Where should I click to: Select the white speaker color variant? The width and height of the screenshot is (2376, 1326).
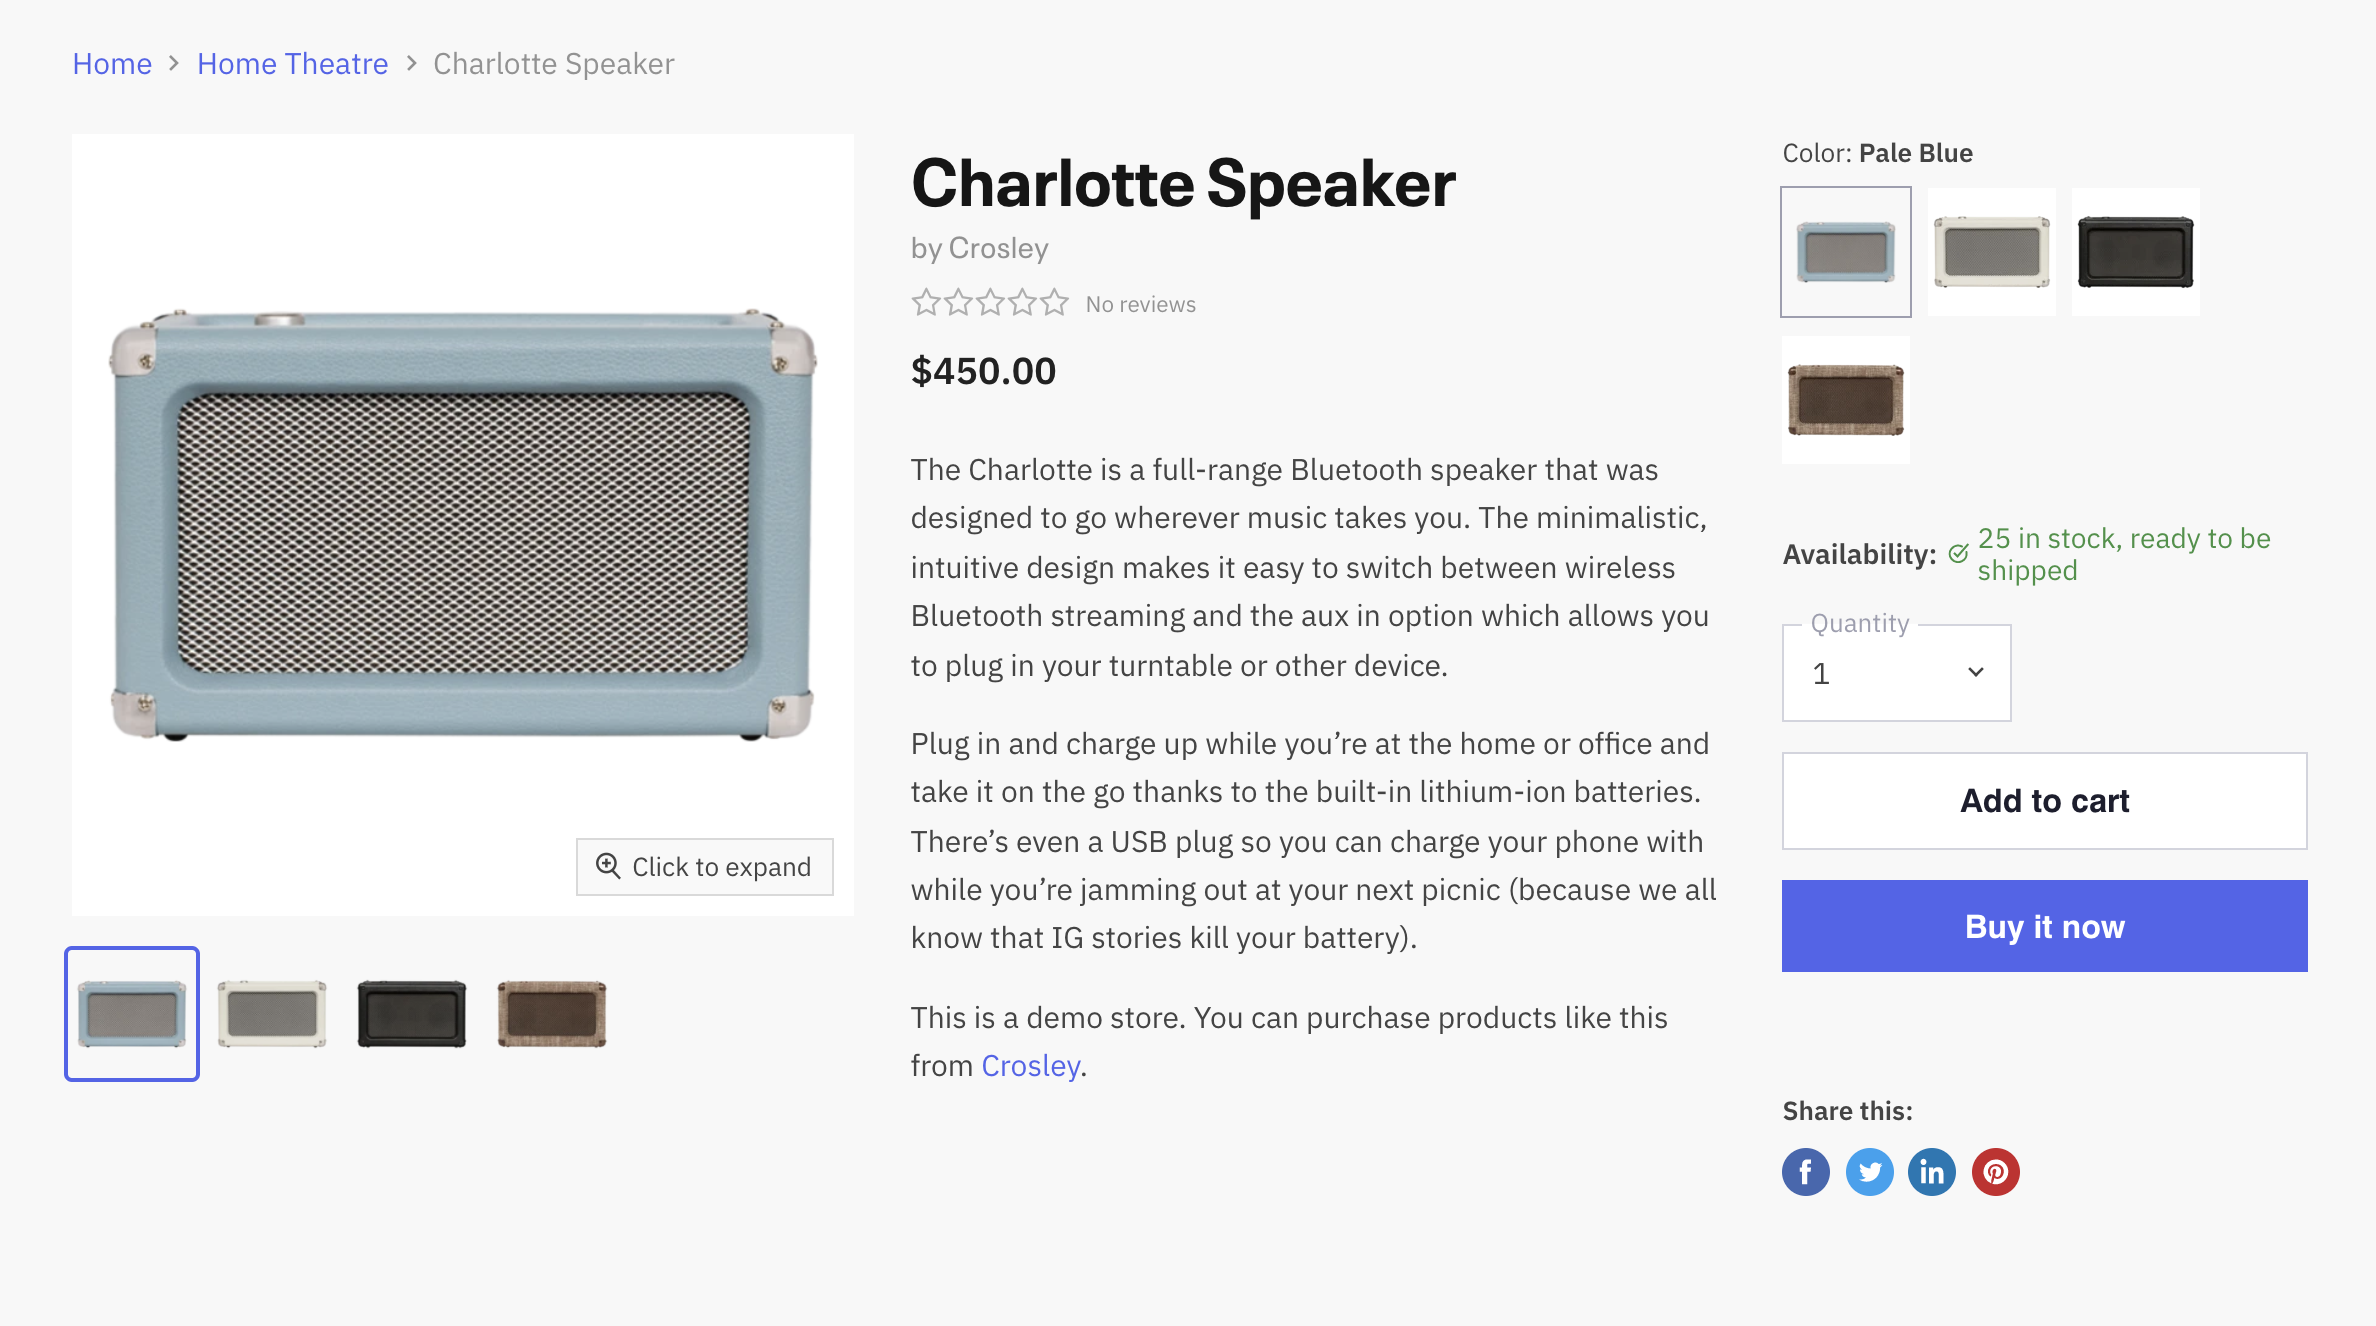[x=1990, y=252]
